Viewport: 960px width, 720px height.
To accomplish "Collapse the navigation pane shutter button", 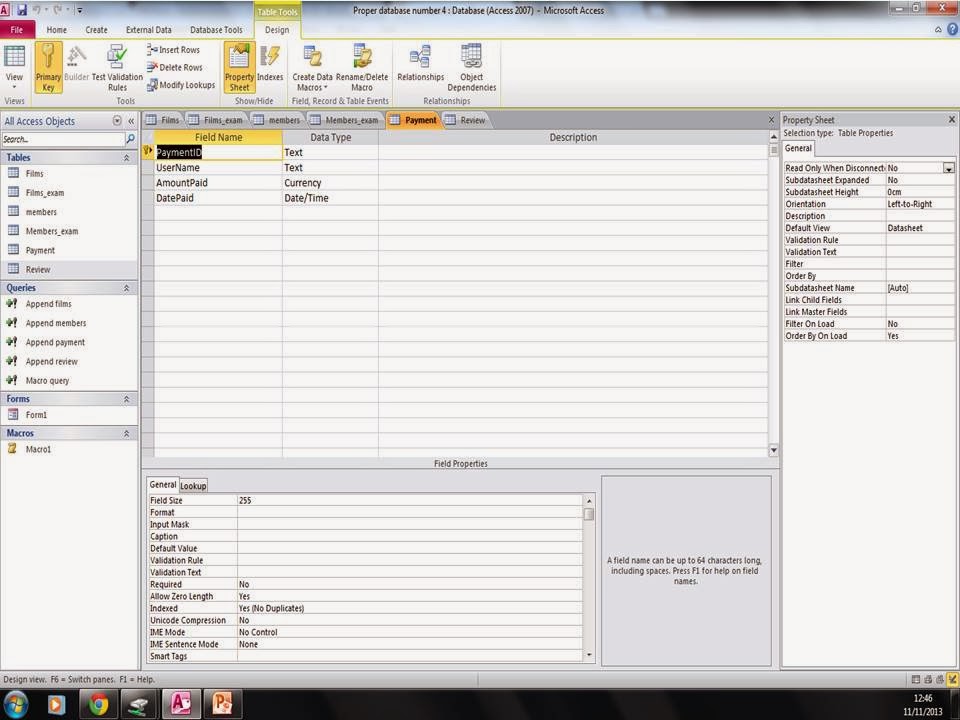I will coord(131,121).
